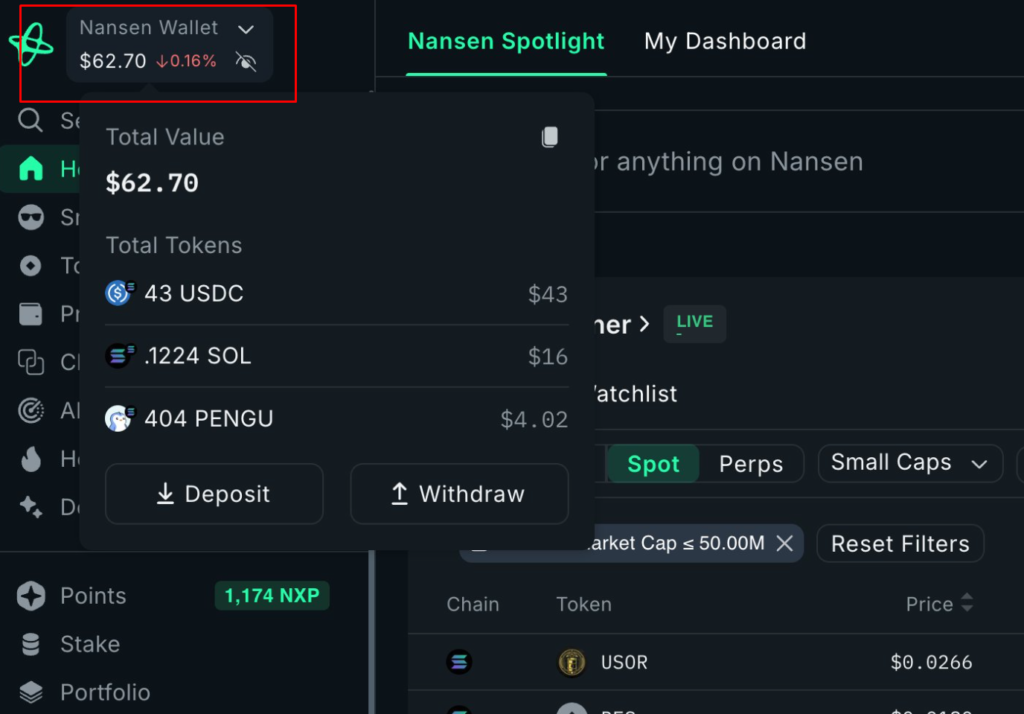Select the flame Hot Contracts sidebar icon
The width and height of the screenshot is (1024, 714).
click(30, 458)
